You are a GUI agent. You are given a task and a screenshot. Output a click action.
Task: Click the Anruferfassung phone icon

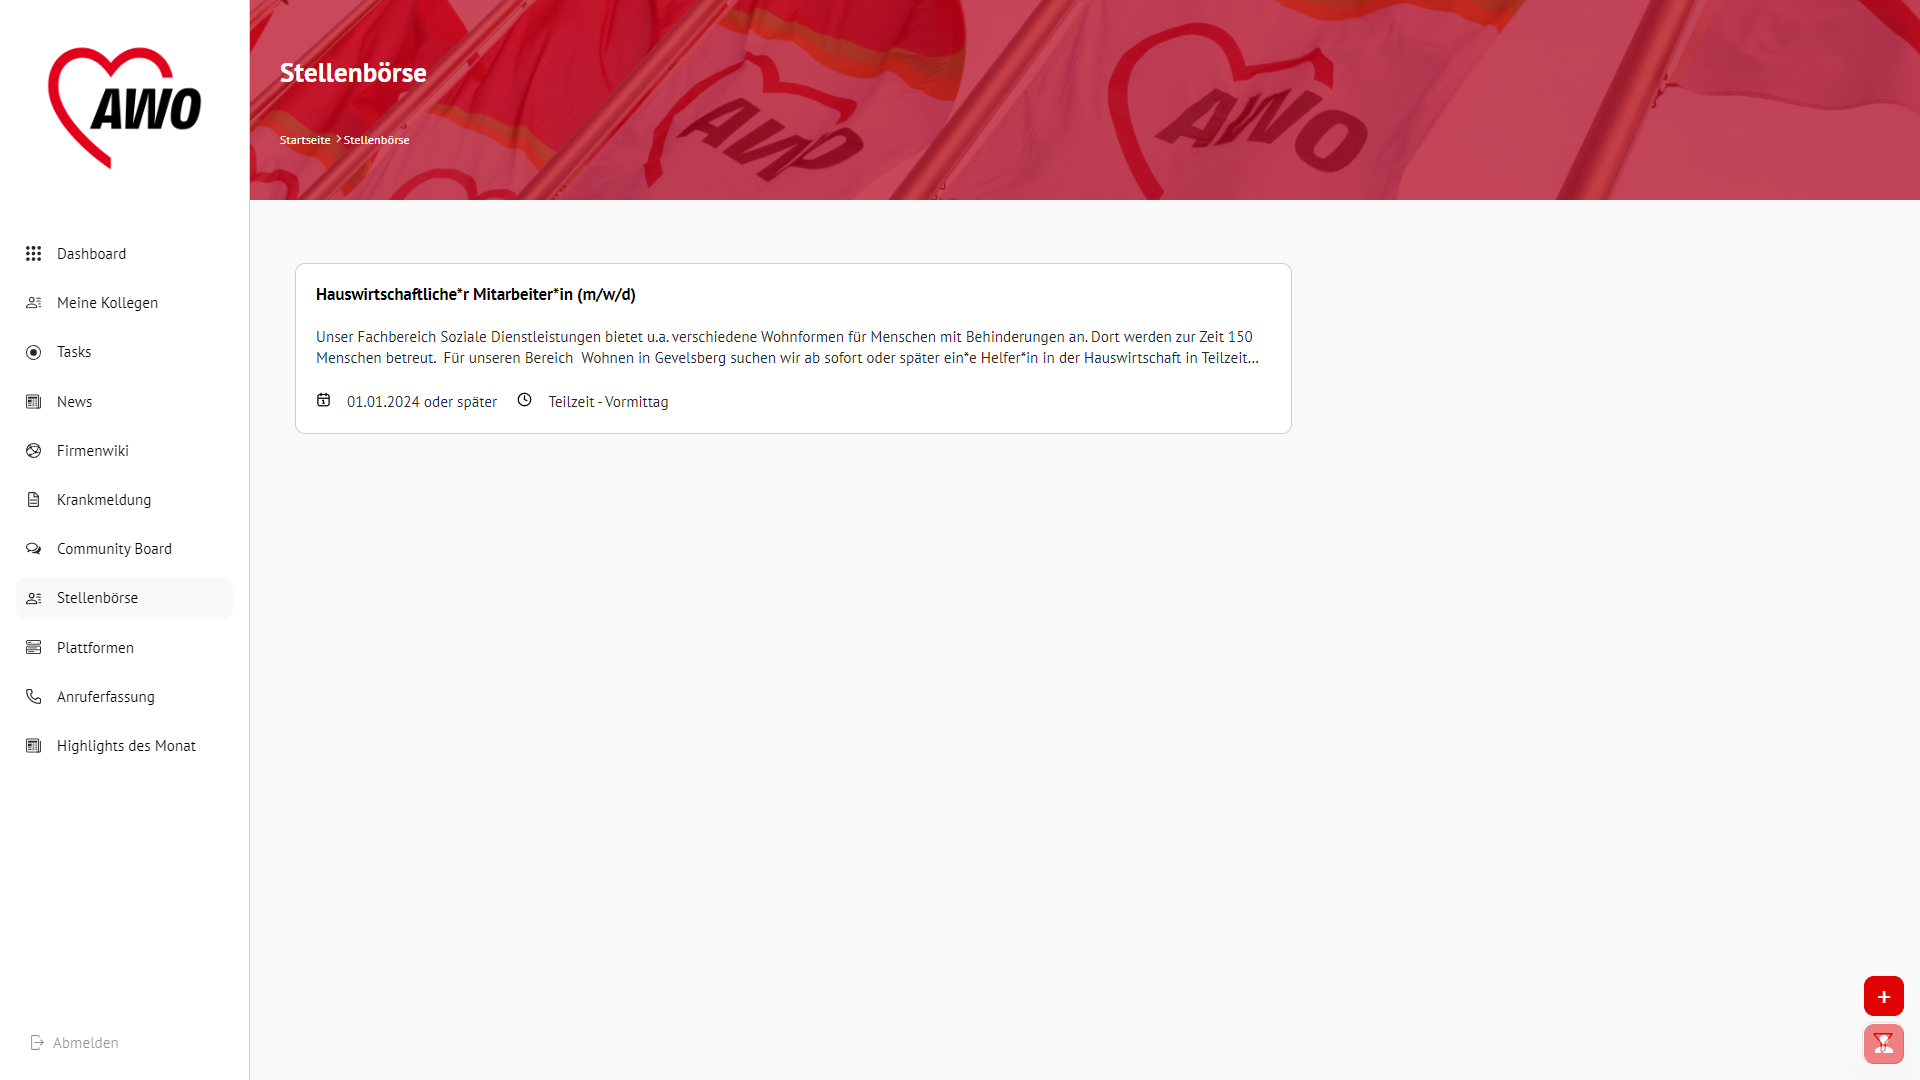click(34, 697)
